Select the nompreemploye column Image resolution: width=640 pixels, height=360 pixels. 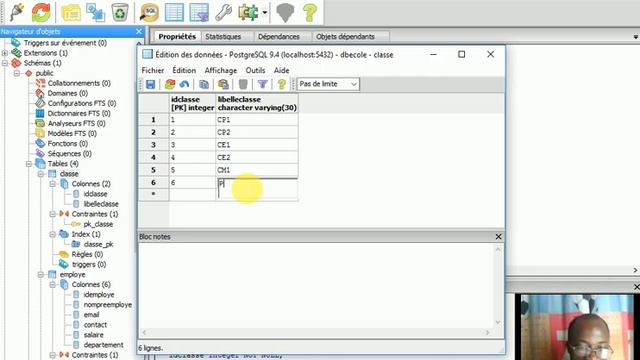click(x=108, y=305)
